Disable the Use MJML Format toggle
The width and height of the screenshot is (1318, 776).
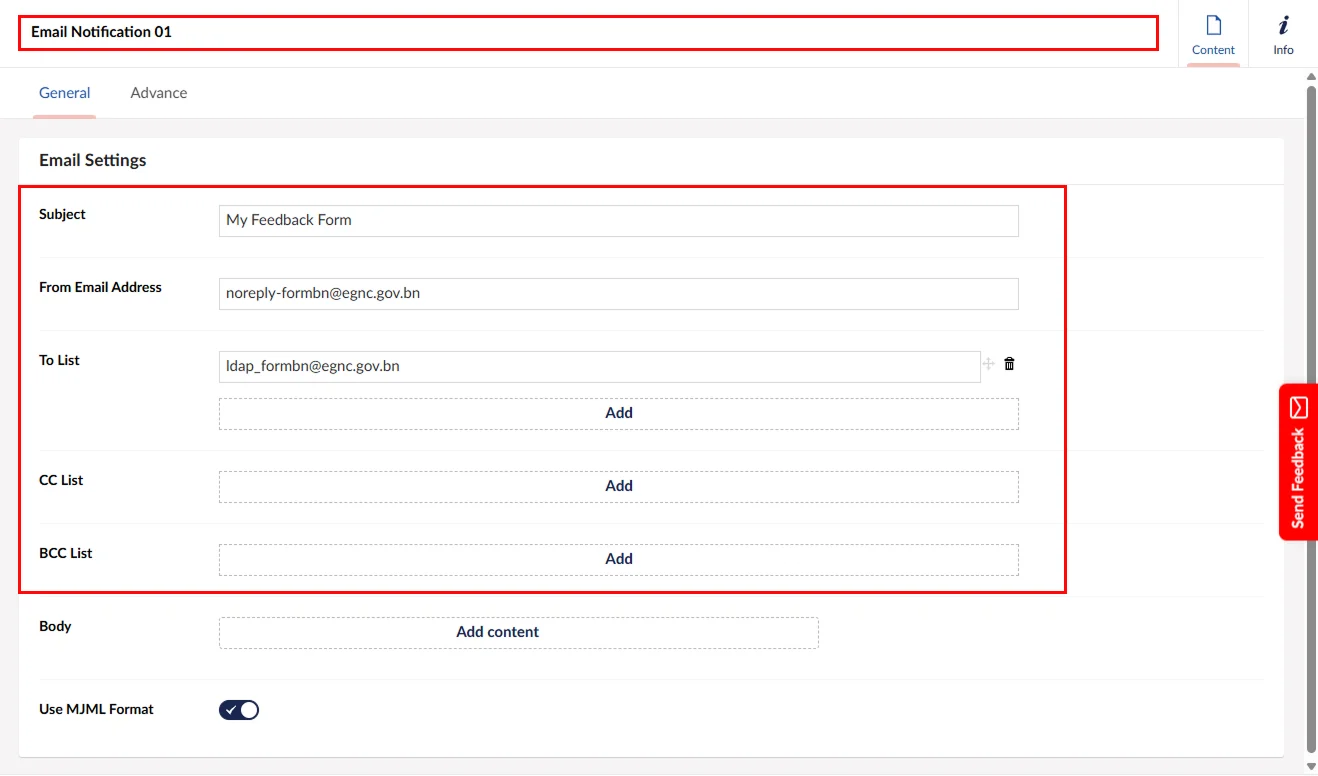pyautogui.click(x=239, y=710)
